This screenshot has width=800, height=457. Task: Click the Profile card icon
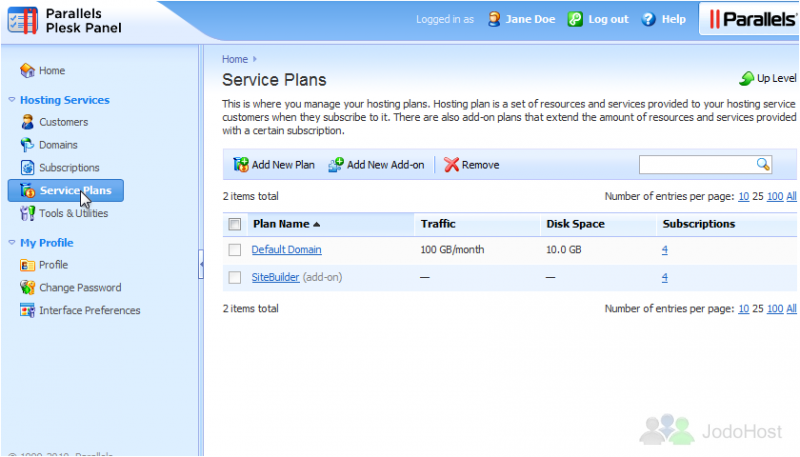pos(27,265)
